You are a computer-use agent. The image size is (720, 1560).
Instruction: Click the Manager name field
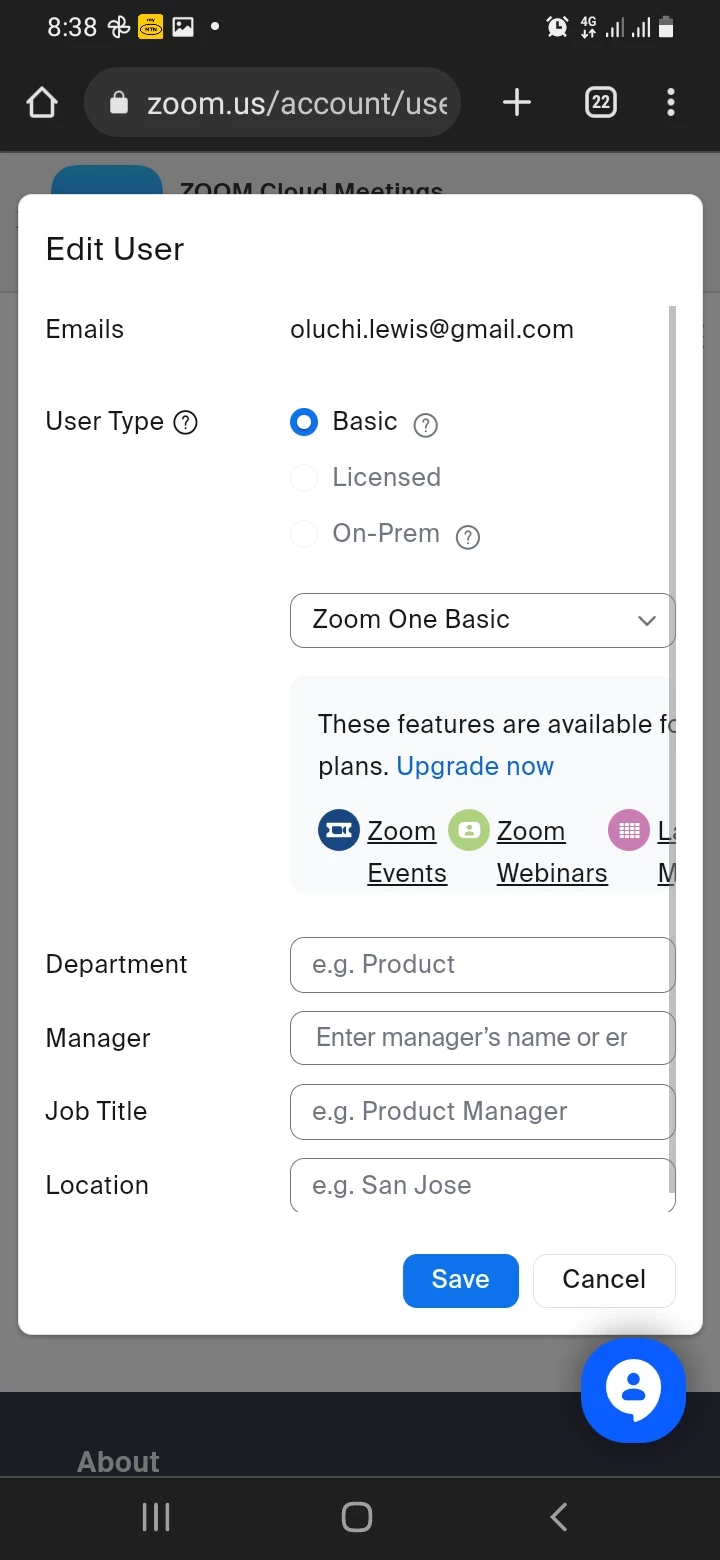(482, 1038)
